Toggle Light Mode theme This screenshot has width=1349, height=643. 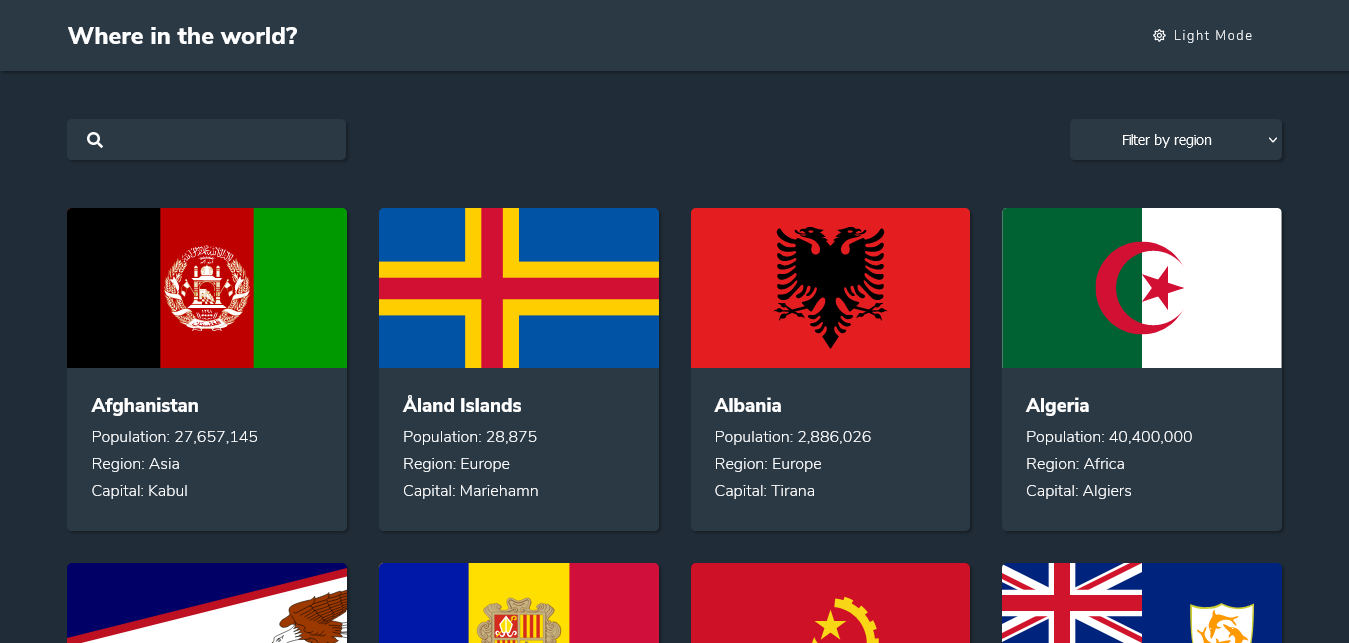point(1203,36)
